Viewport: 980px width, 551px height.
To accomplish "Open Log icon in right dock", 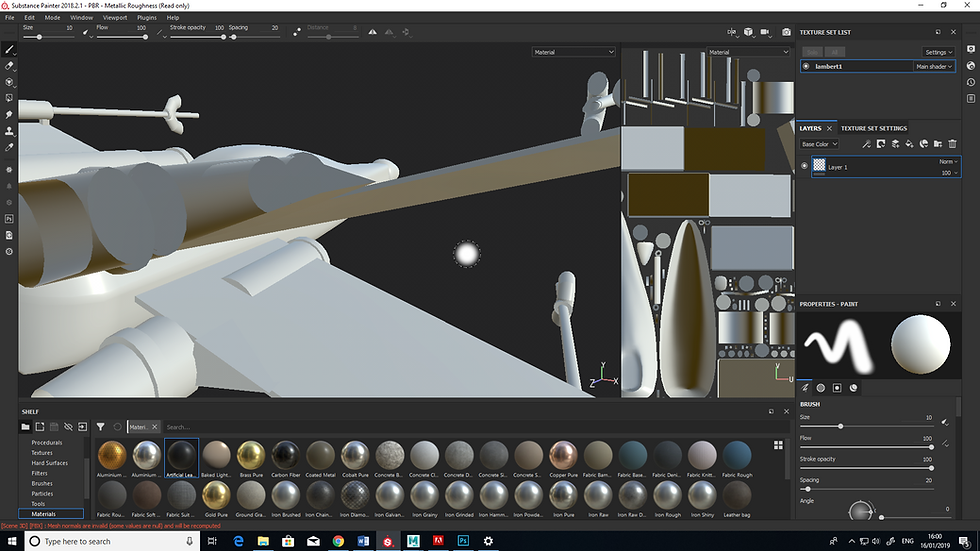I will click(971, 98).
